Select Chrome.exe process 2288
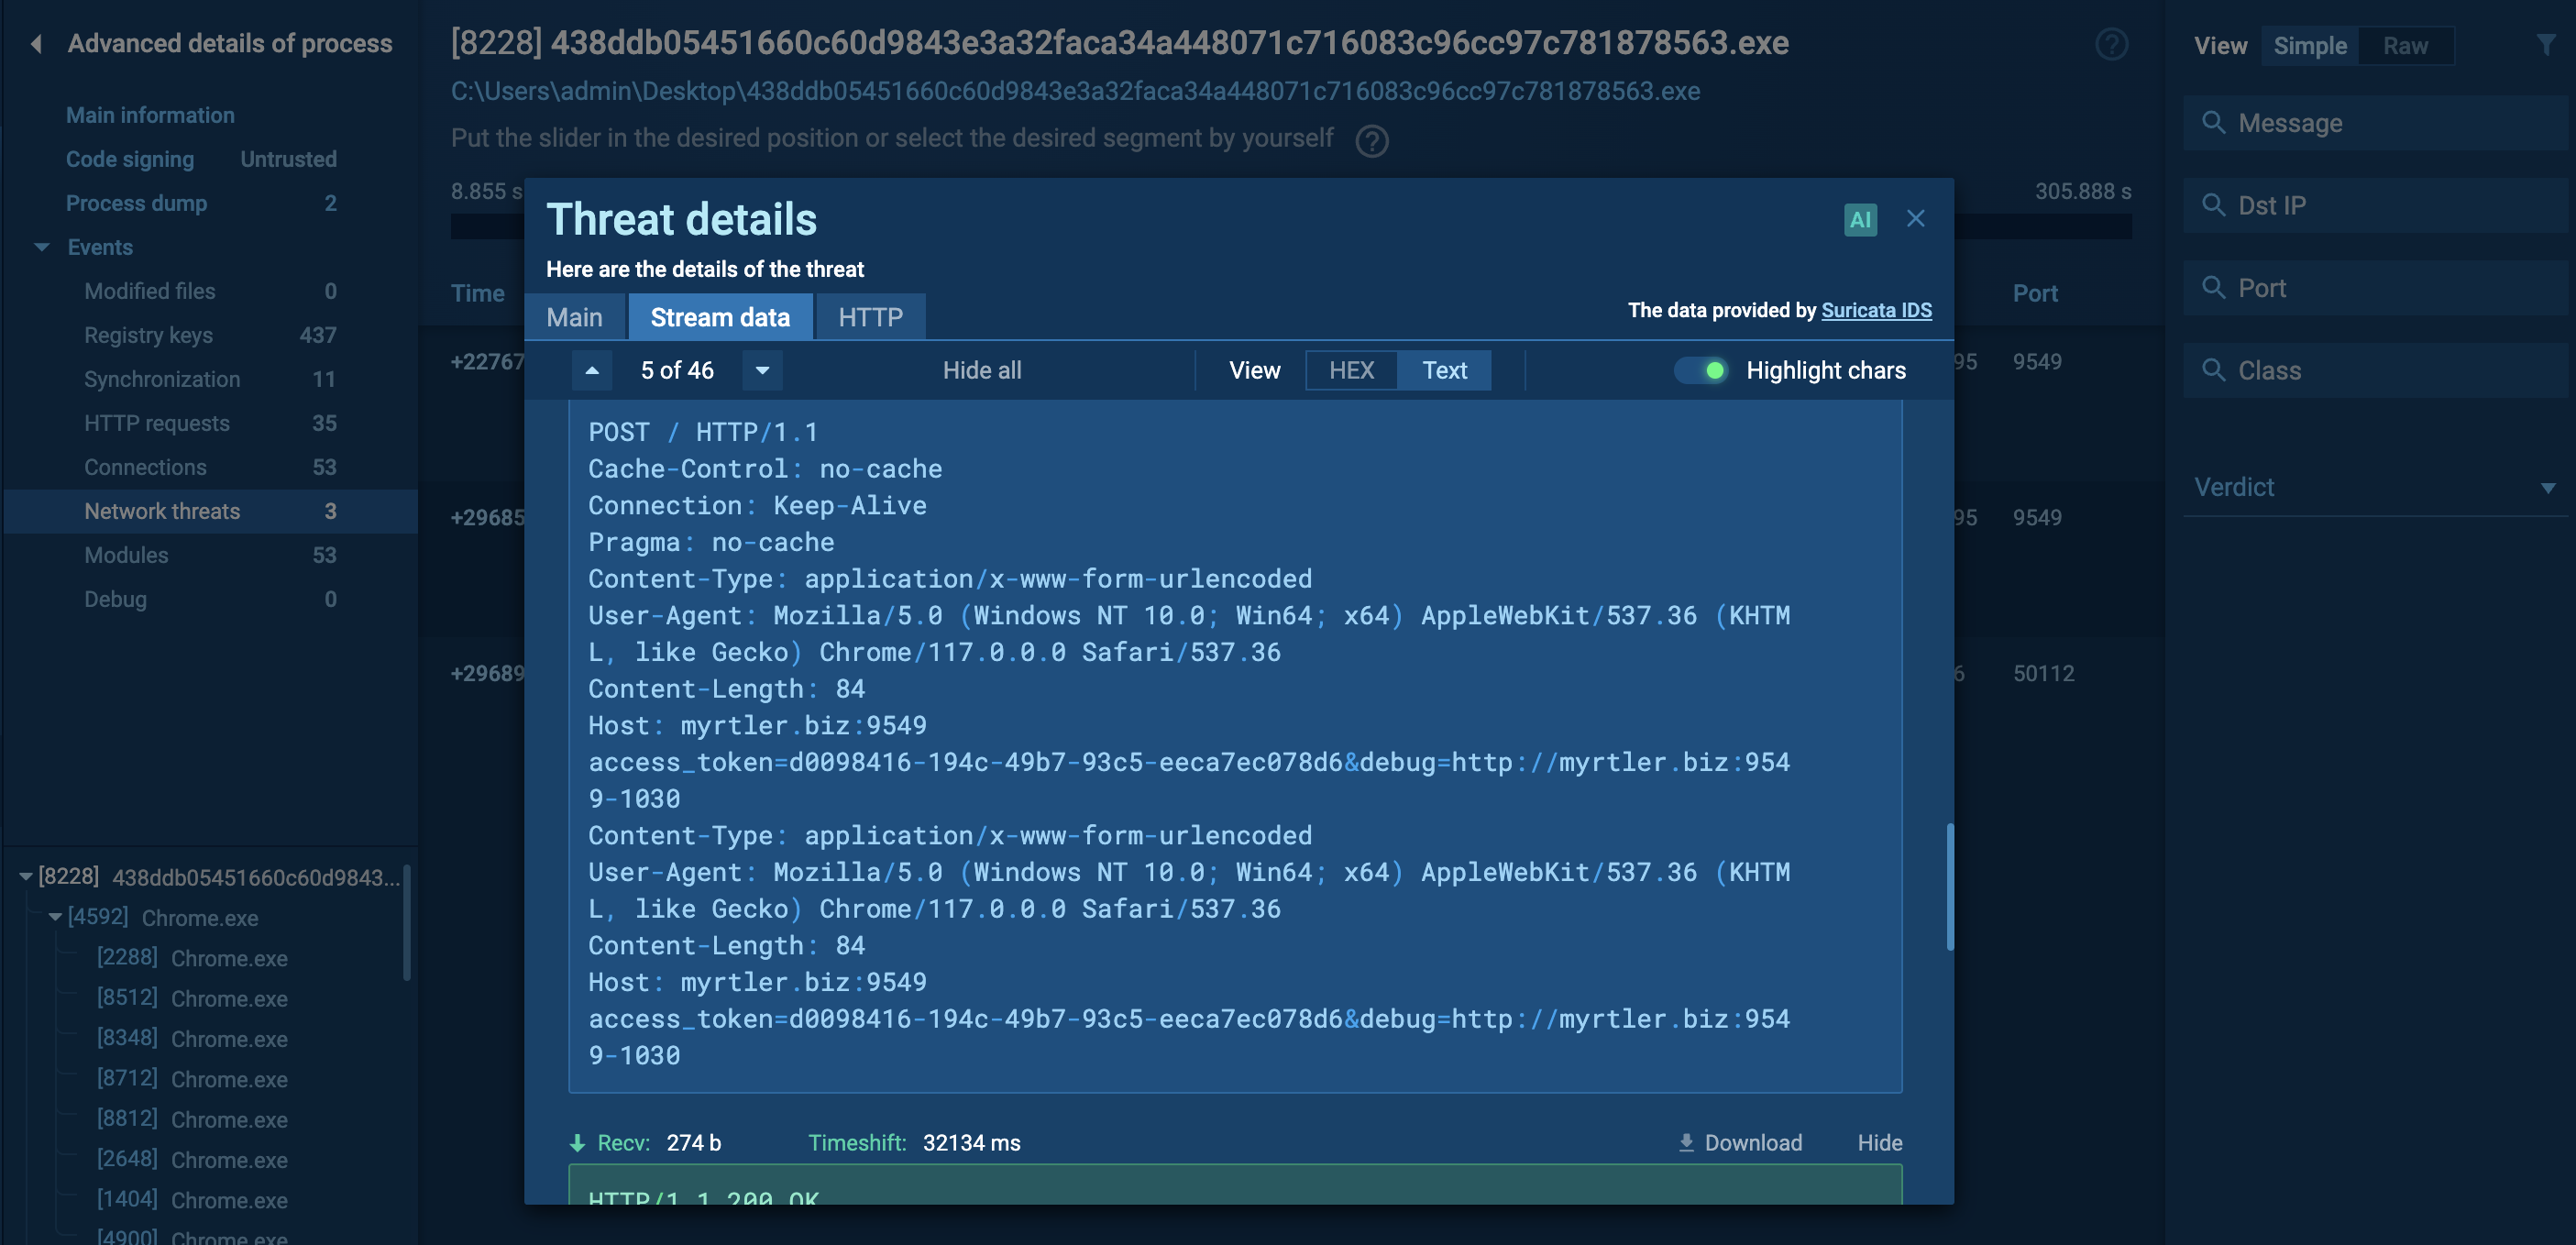The image size is (2576, 1245). pos(192,958)
